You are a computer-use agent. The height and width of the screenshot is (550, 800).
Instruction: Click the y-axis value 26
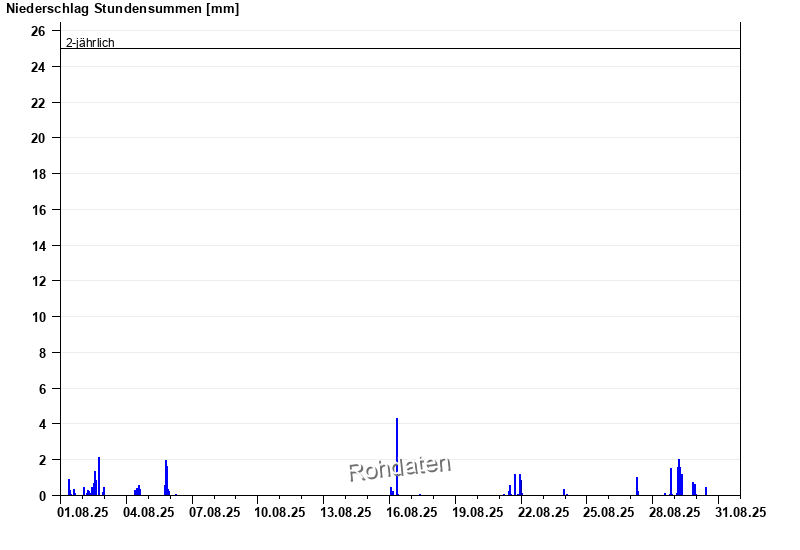point(38,31)
